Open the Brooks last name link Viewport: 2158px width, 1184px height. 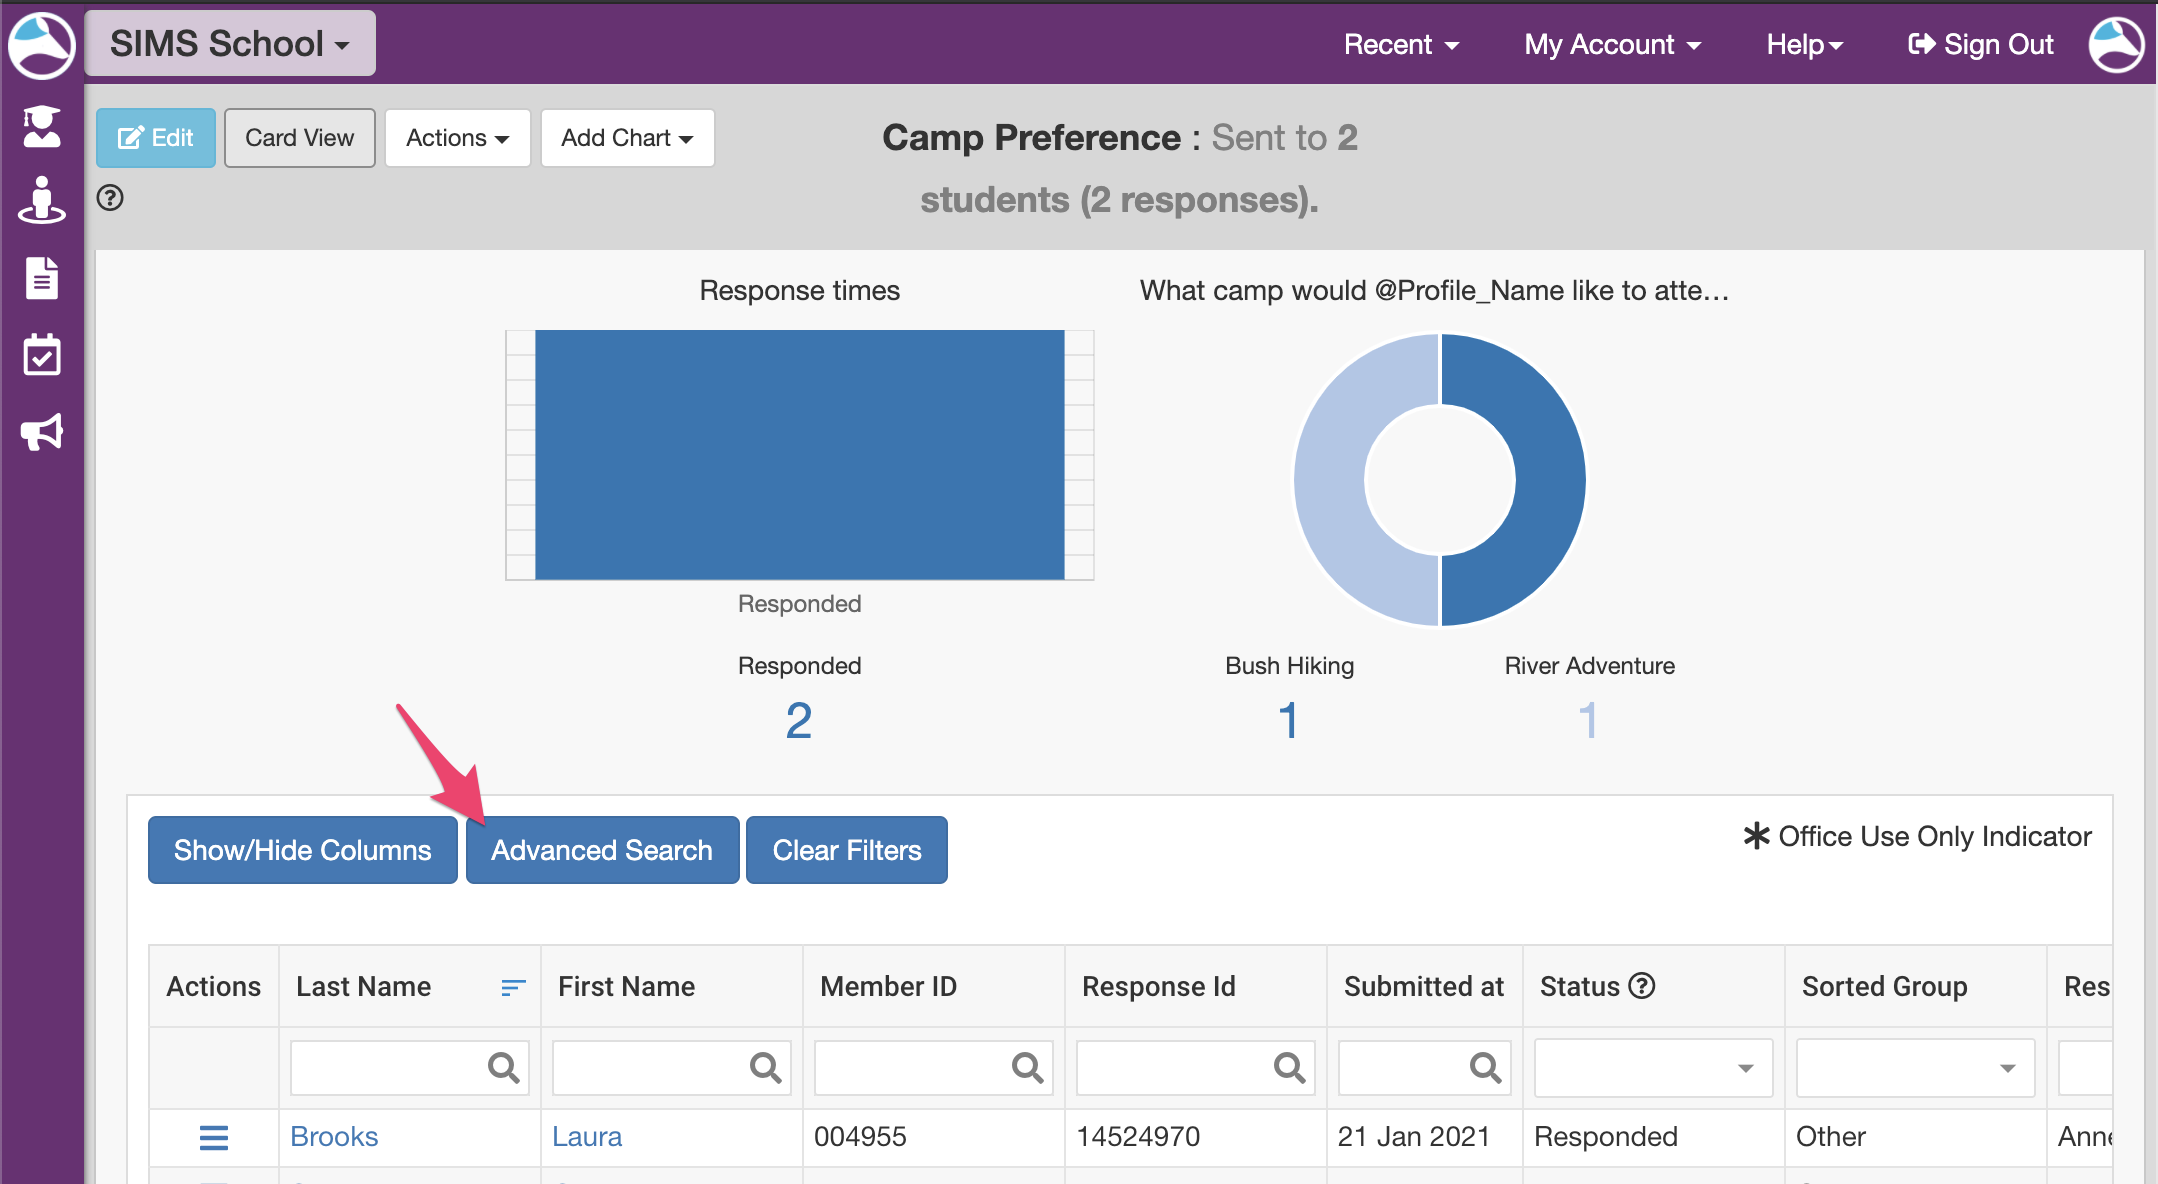(334, 1137)
